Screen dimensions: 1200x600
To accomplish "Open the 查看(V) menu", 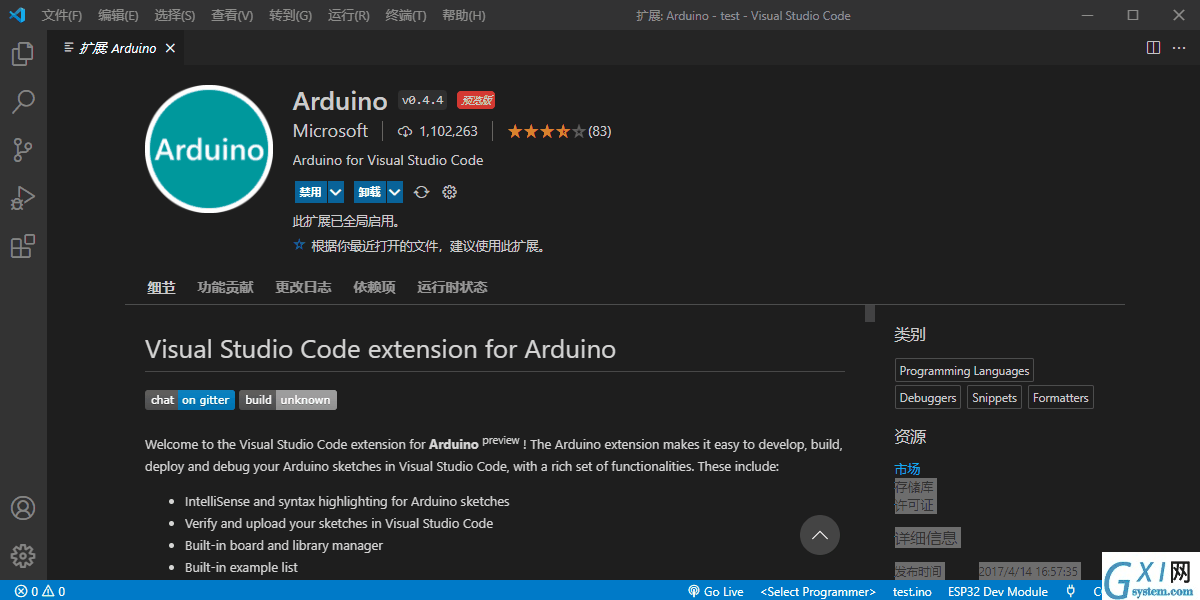I will 232,15.
